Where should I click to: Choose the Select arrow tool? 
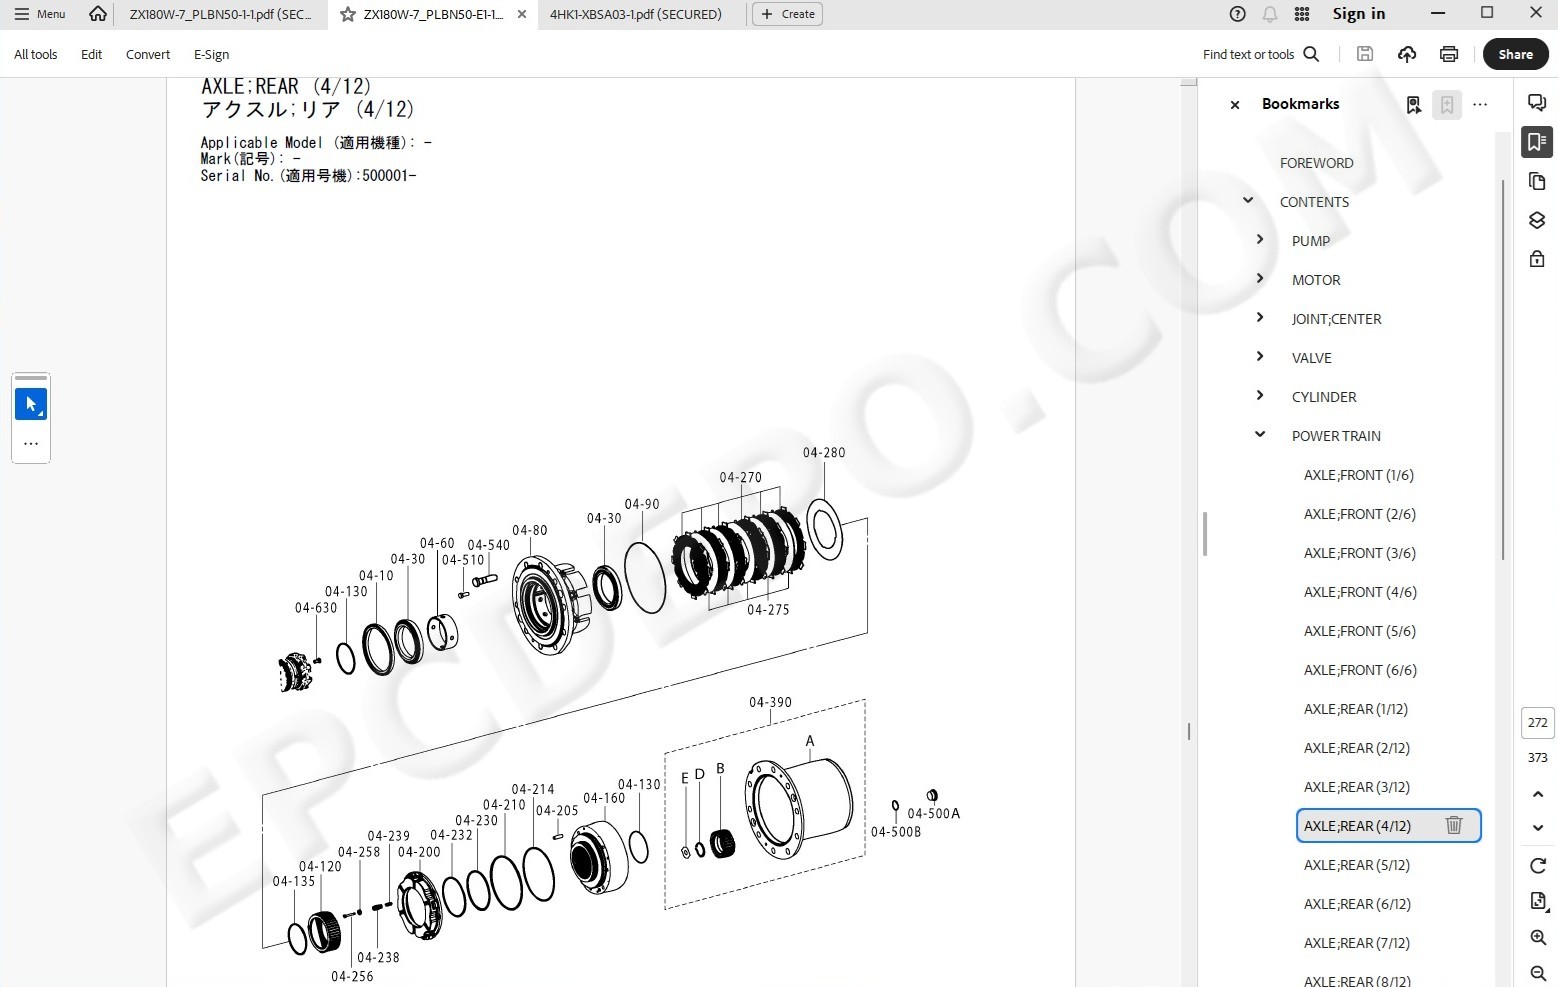point(31,404)
